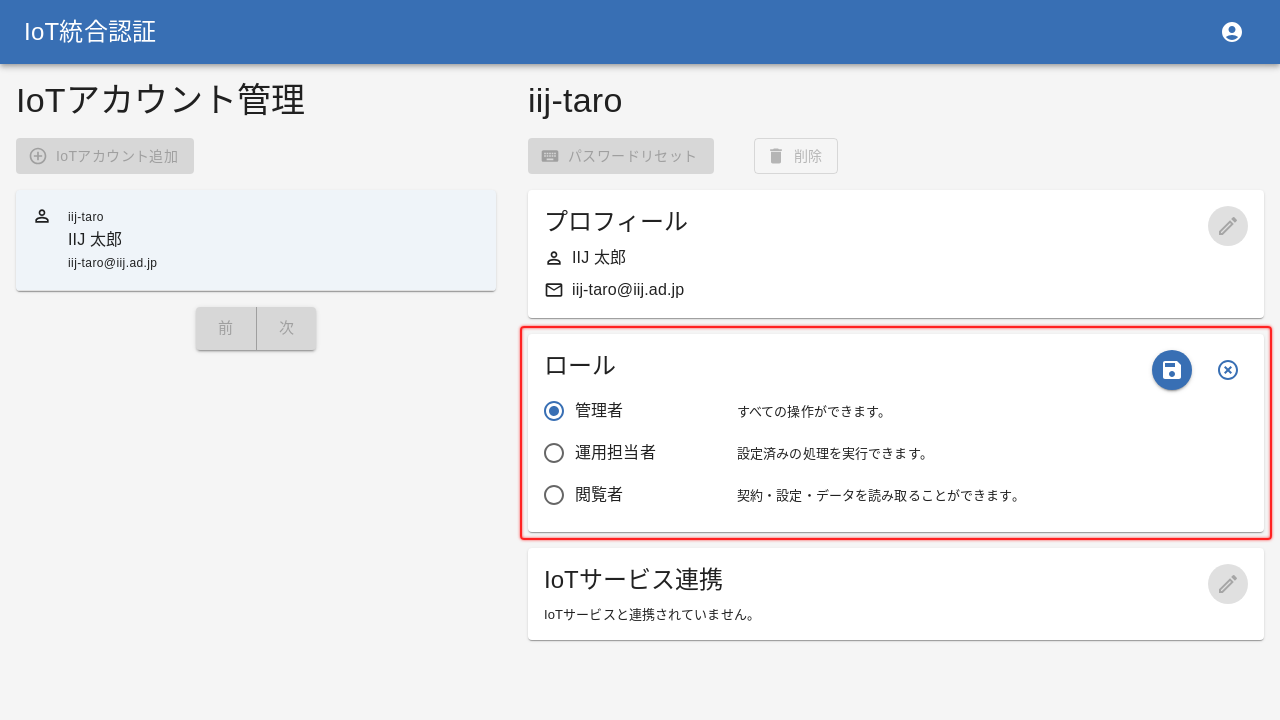Edit IoTサービス連携 with the pencil icon
The image size is (1280, 720).
click(x=1228, y=584)
